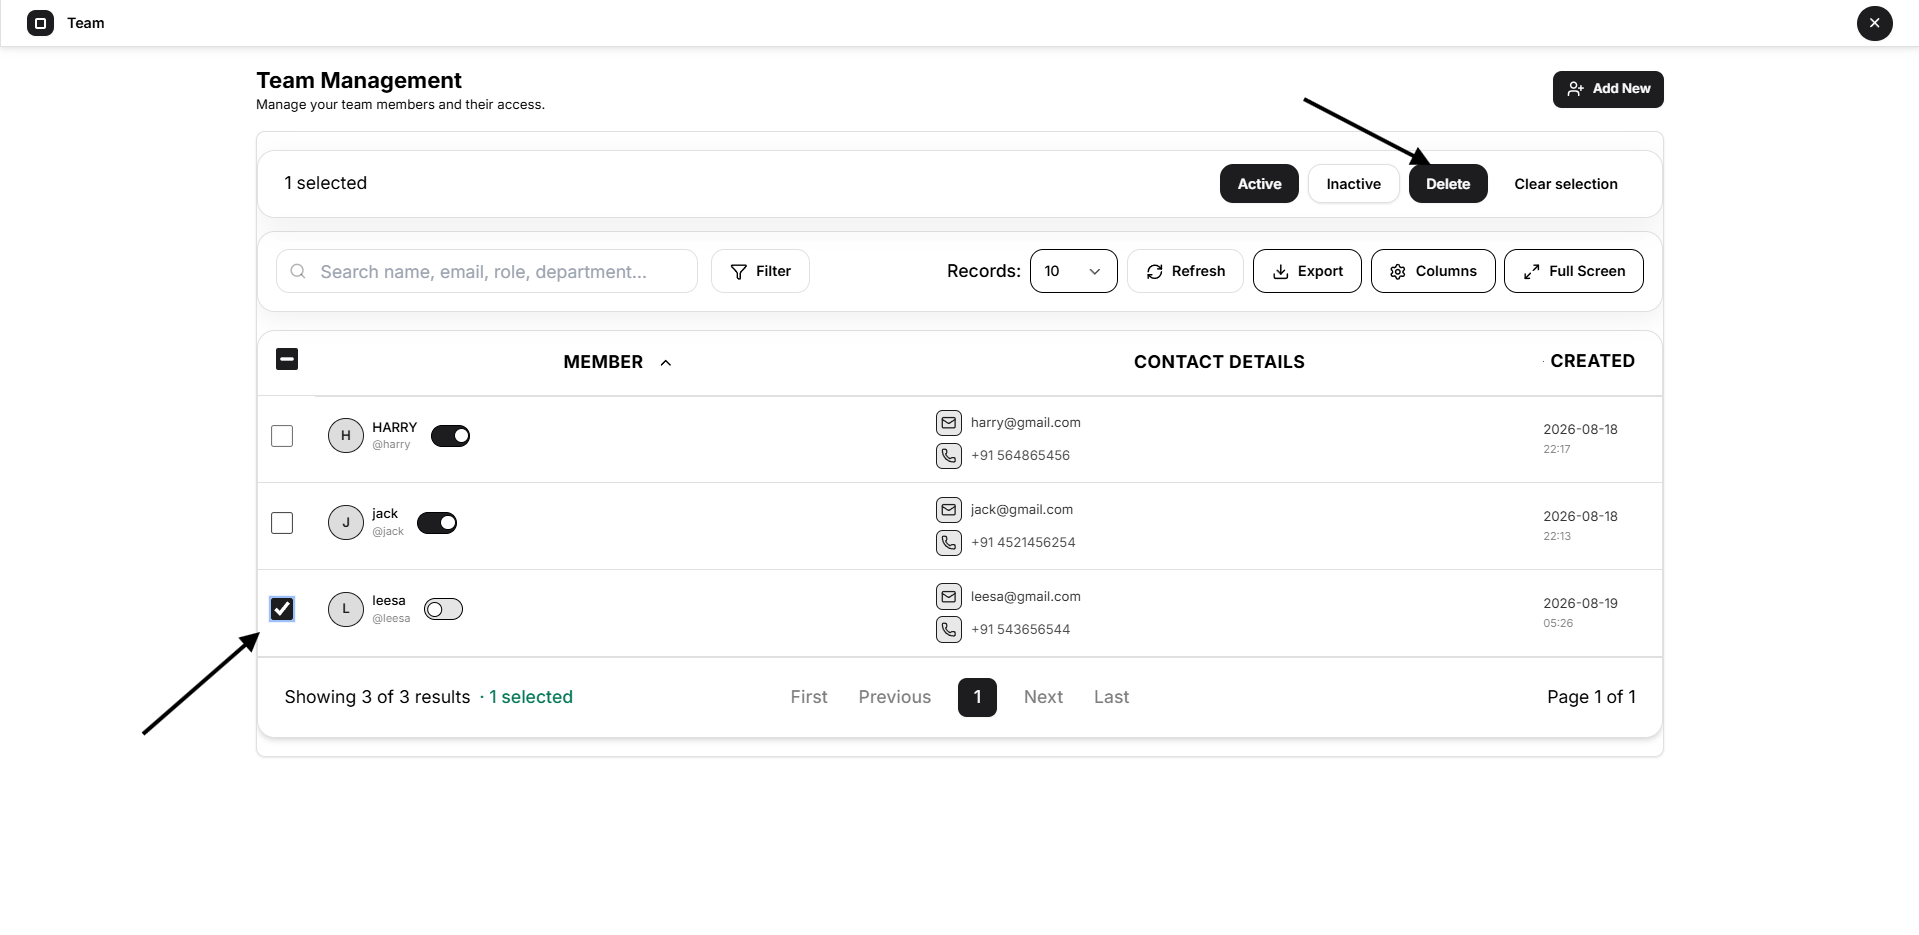Screen dimensions: 1919x935
Task: Open the Records per page dropdown
Action: click(1073, 271)
